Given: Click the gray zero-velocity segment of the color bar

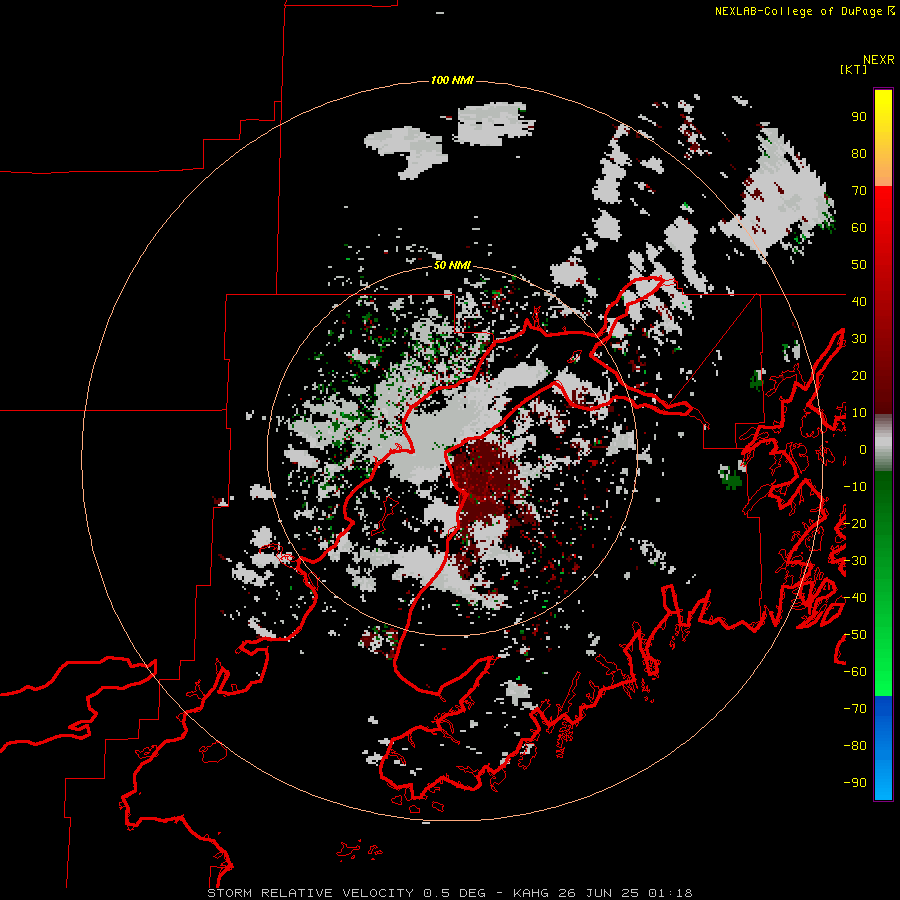Looking at the screenshot, I should coord(883,443).
